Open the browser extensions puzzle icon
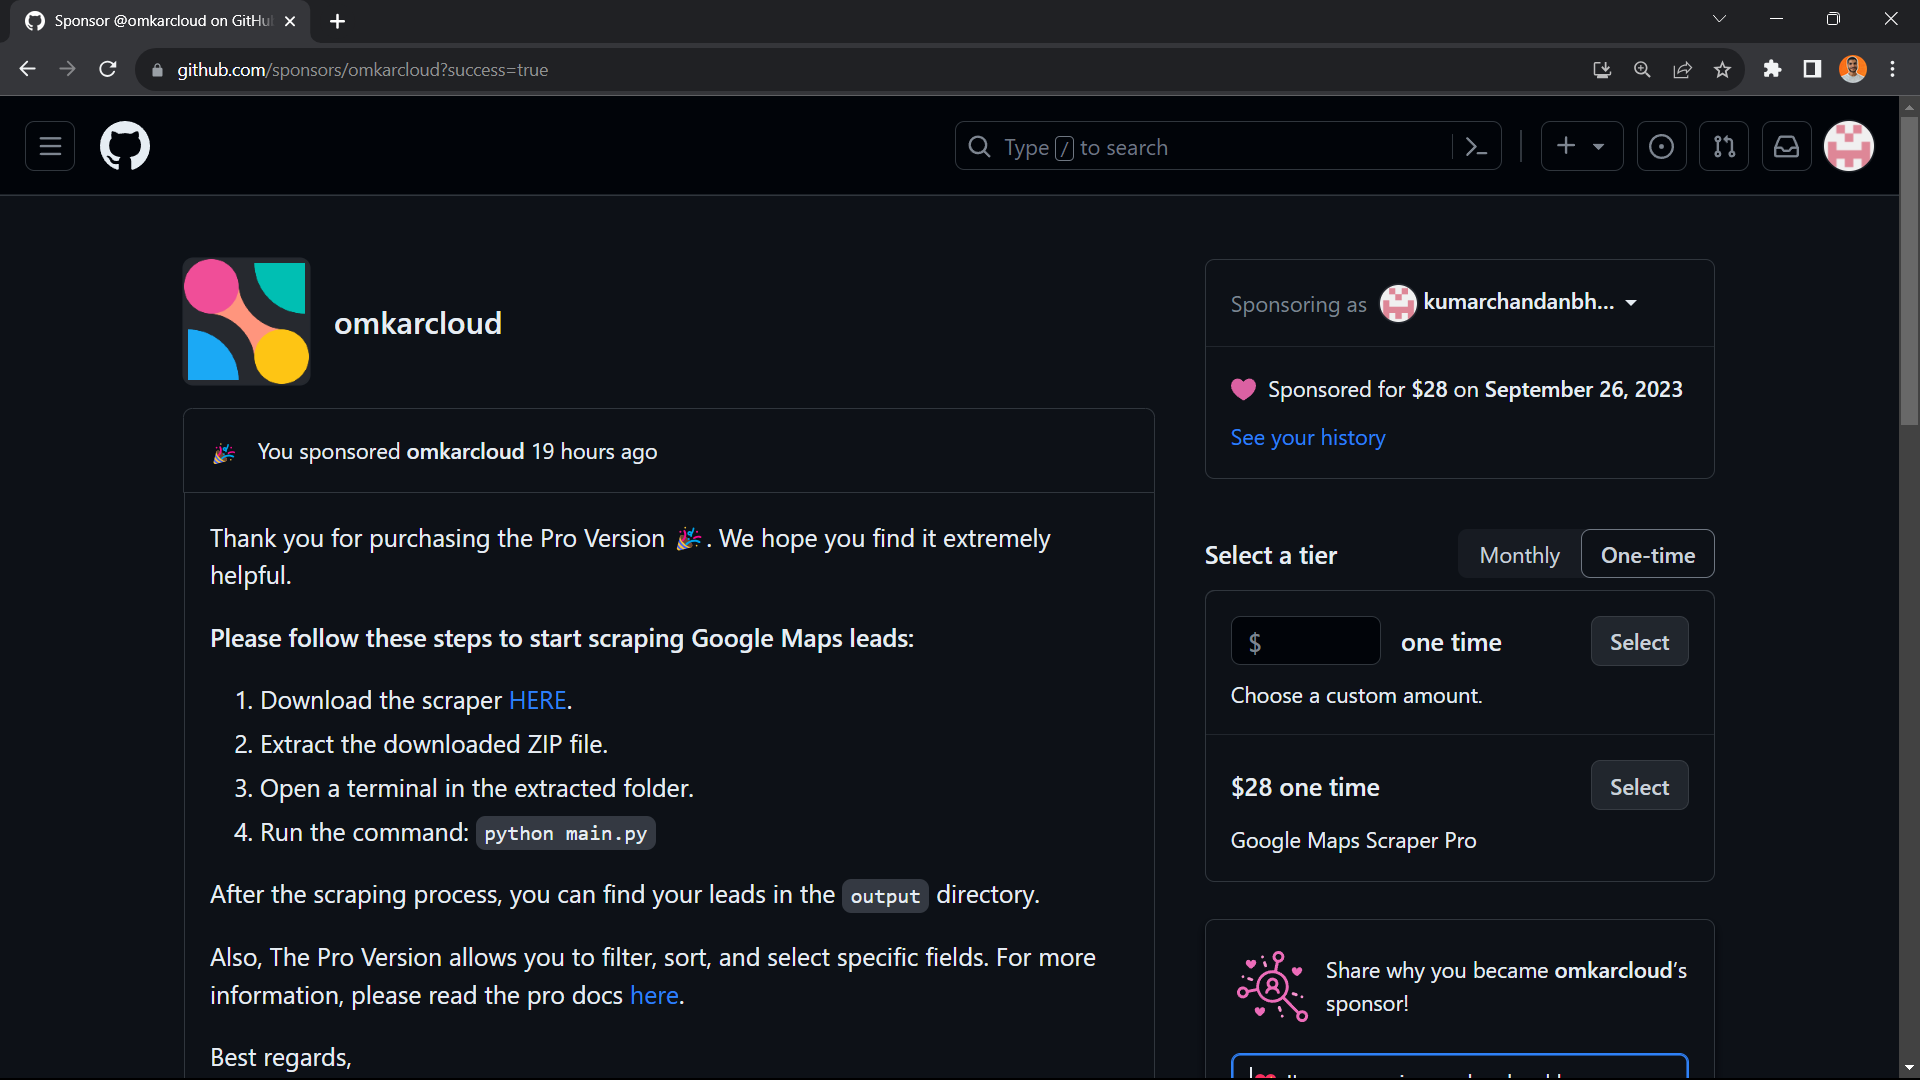Screen dimensions: 1920x1080 [1772, 70]
